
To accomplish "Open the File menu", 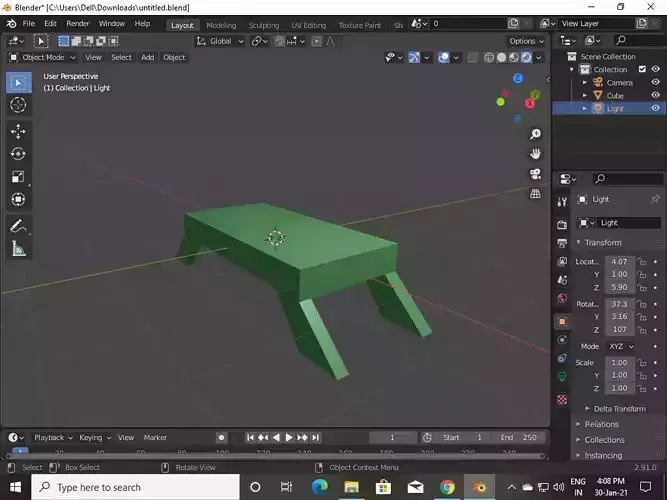I will coord(29,24).
